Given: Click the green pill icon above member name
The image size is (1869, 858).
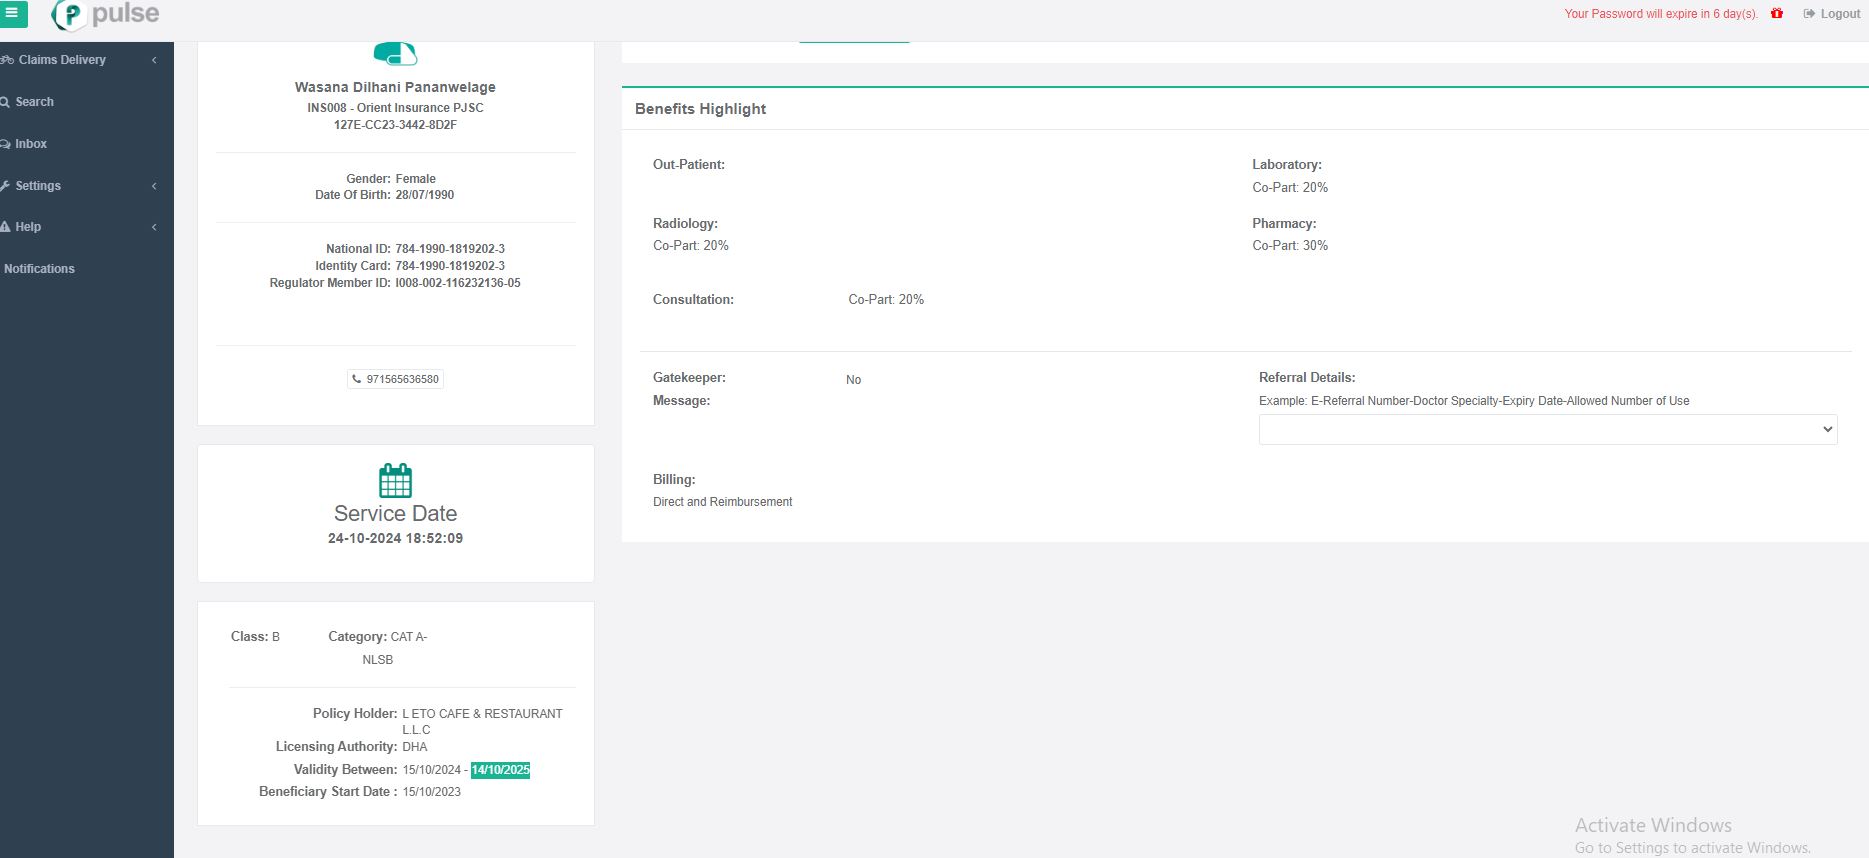Looking at the screenshot, I should [395, 54].
